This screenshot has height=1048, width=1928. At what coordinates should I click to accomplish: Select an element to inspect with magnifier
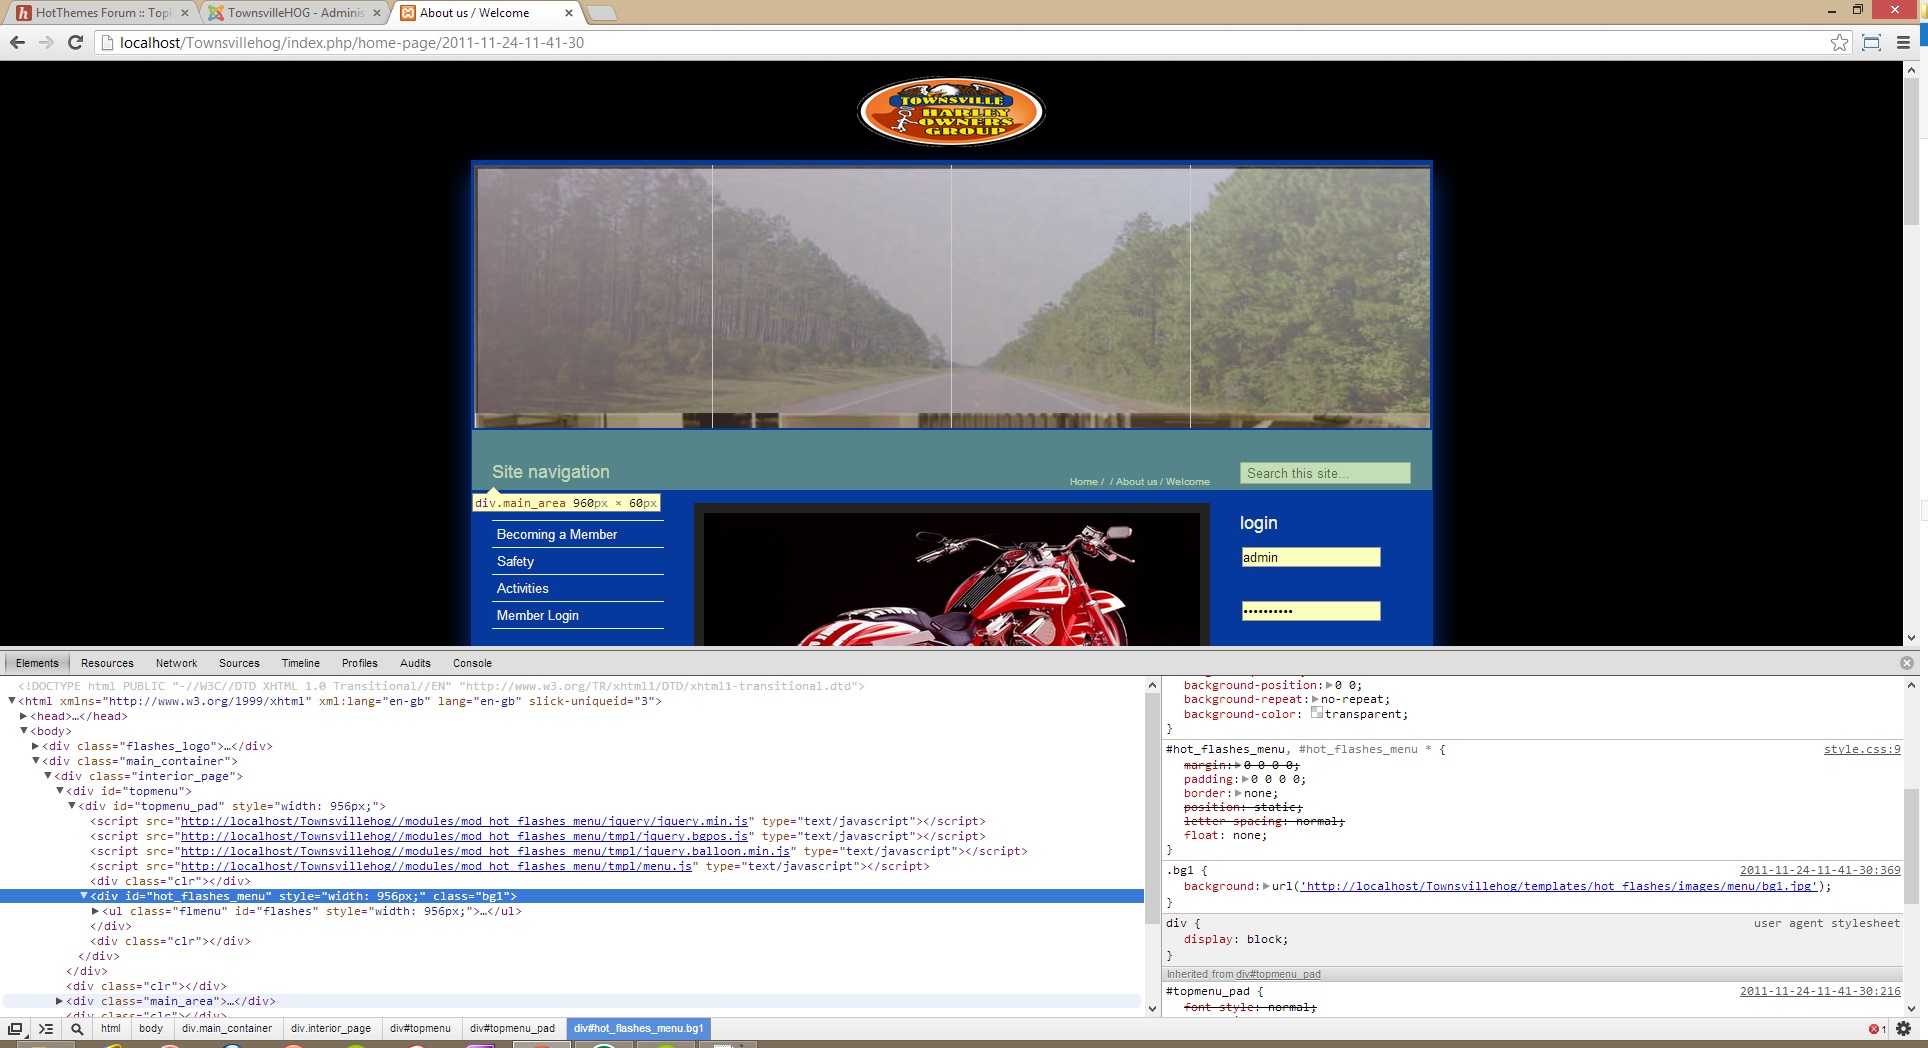point(77,1028)
